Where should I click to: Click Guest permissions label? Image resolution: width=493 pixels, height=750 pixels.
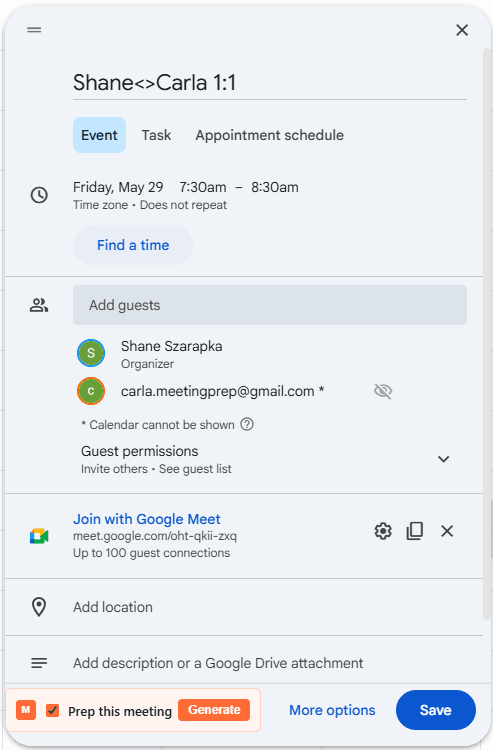coord(140,451)
